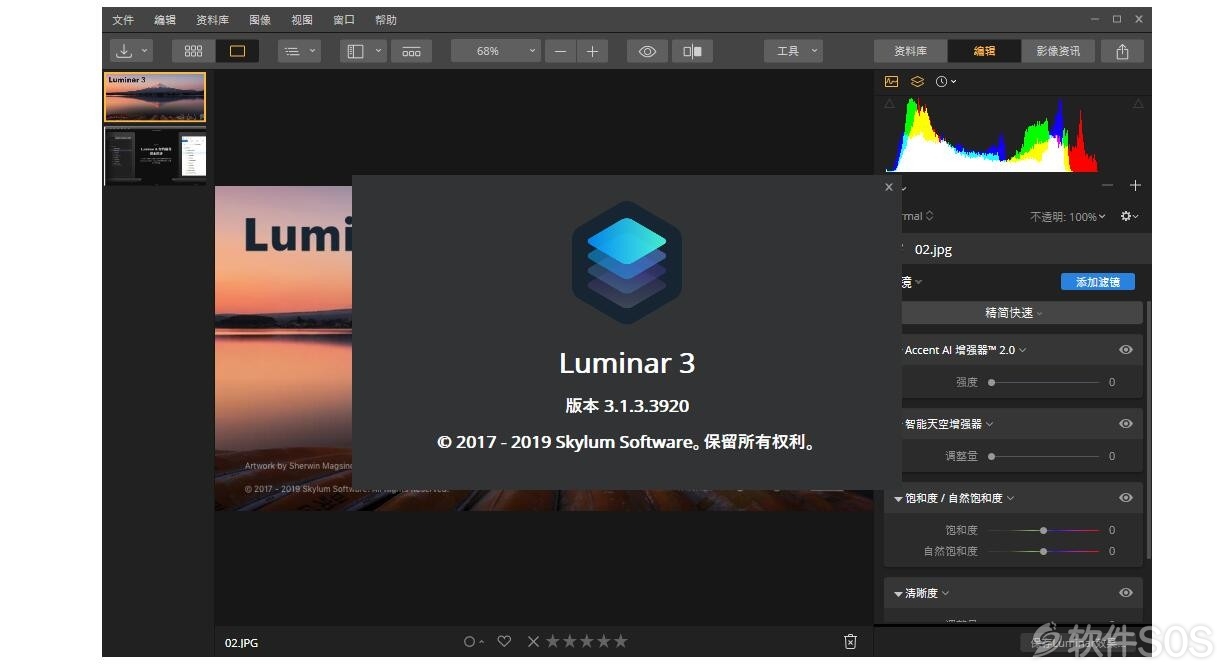
Task: Click the share export icon
Action: [1122, 51]
